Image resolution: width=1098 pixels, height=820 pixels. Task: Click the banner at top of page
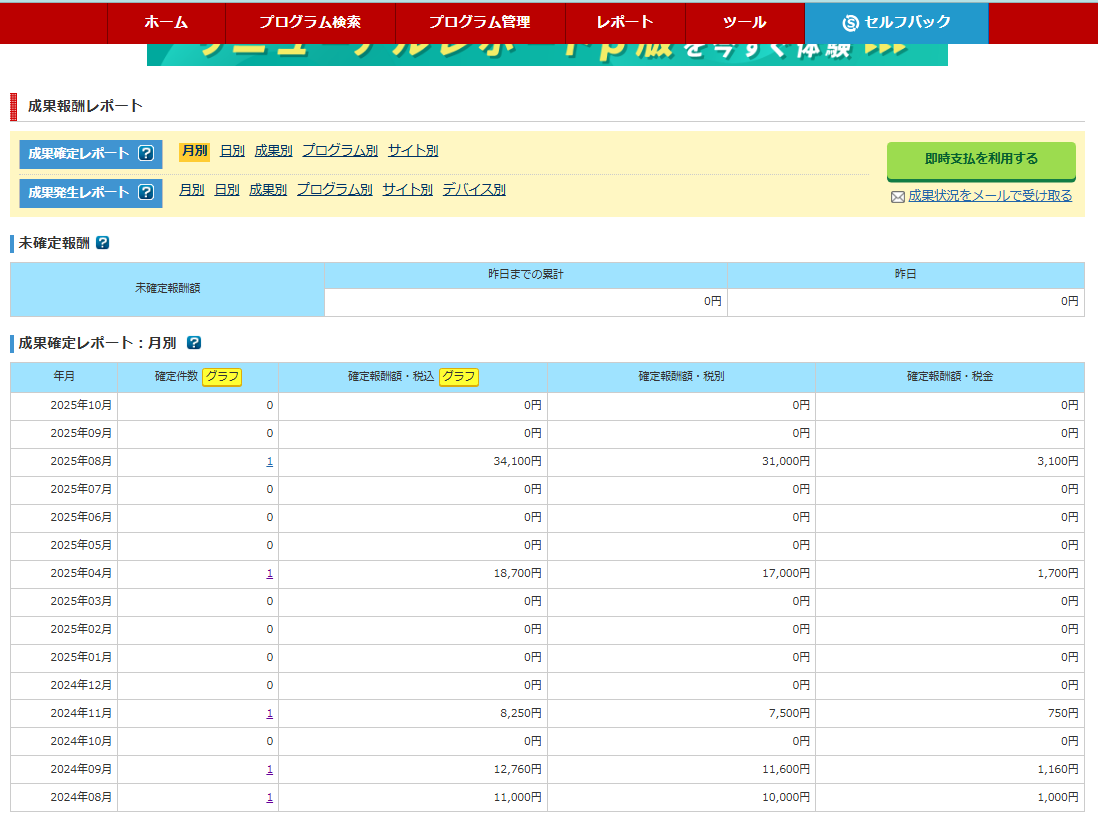point(547,54)
